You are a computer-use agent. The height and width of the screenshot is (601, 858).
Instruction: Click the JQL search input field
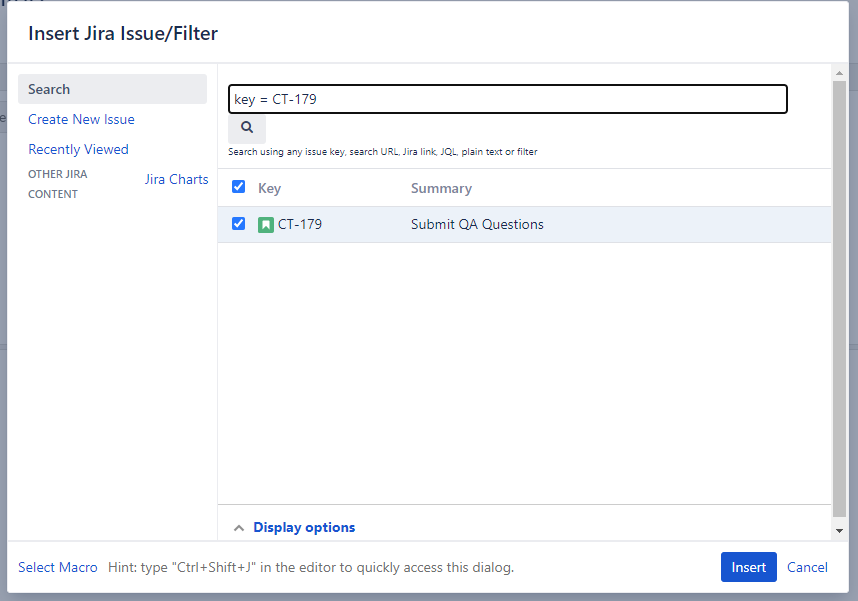pyautogui.click(x=508, y=99)
